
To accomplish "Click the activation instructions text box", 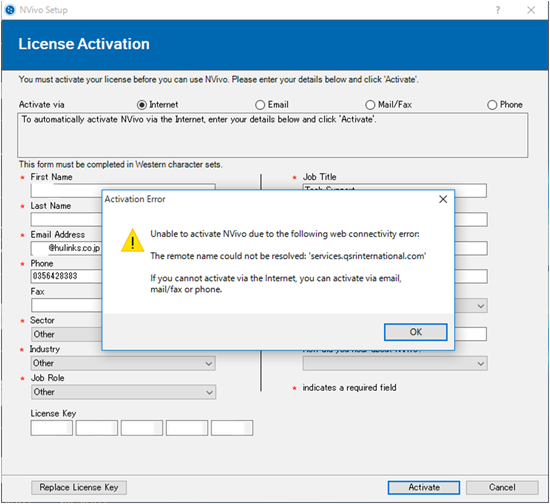I will 273,135.
